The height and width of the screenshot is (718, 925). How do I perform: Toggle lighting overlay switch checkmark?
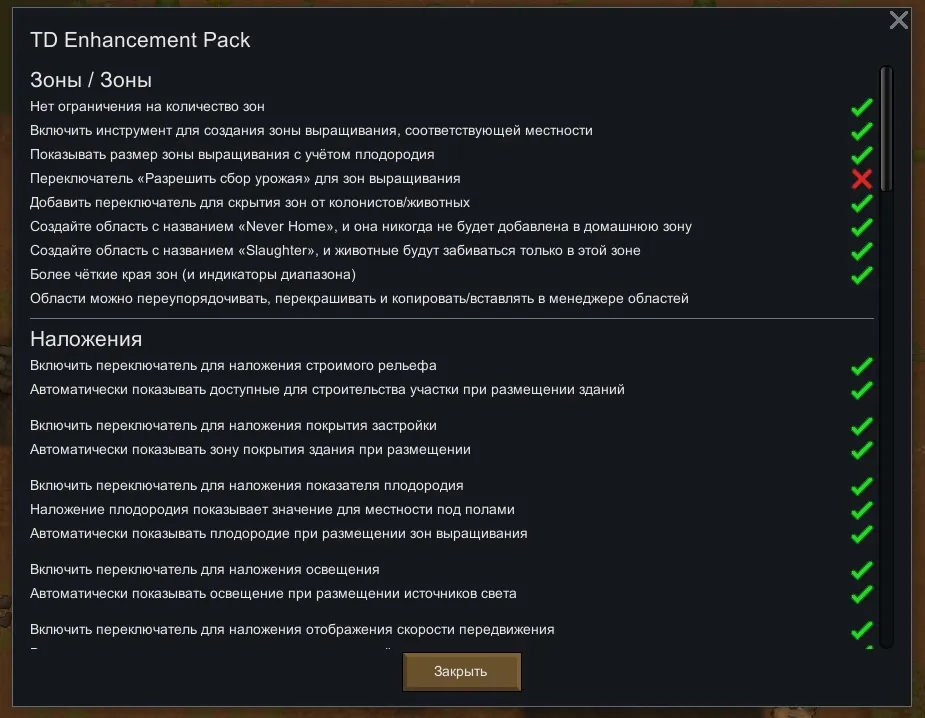[861, 570]
